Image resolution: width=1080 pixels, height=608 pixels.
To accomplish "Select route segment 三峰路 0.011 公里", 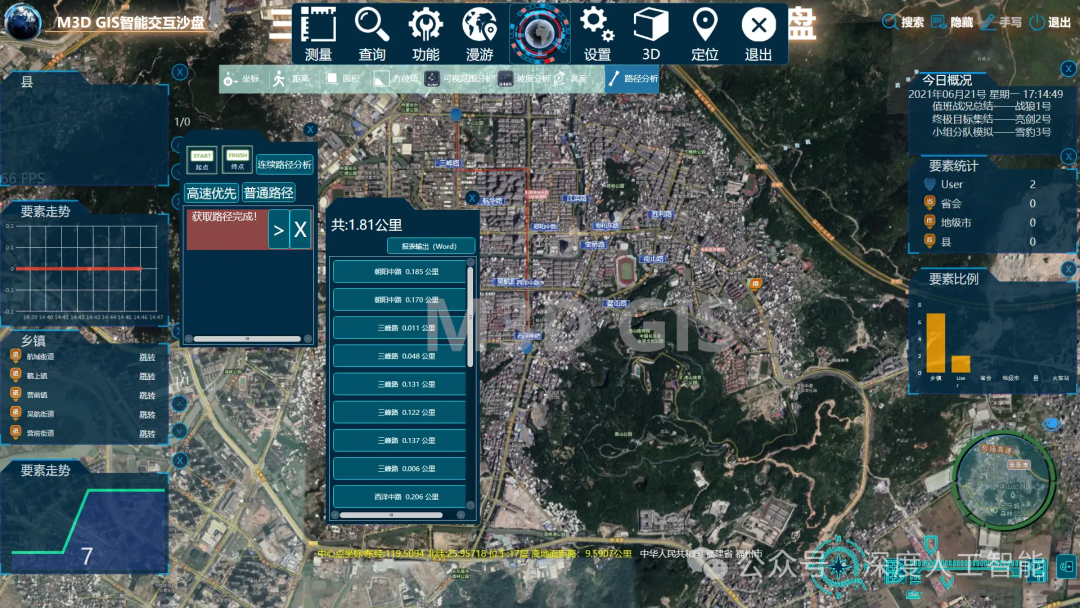I will [x=399, y=328].
